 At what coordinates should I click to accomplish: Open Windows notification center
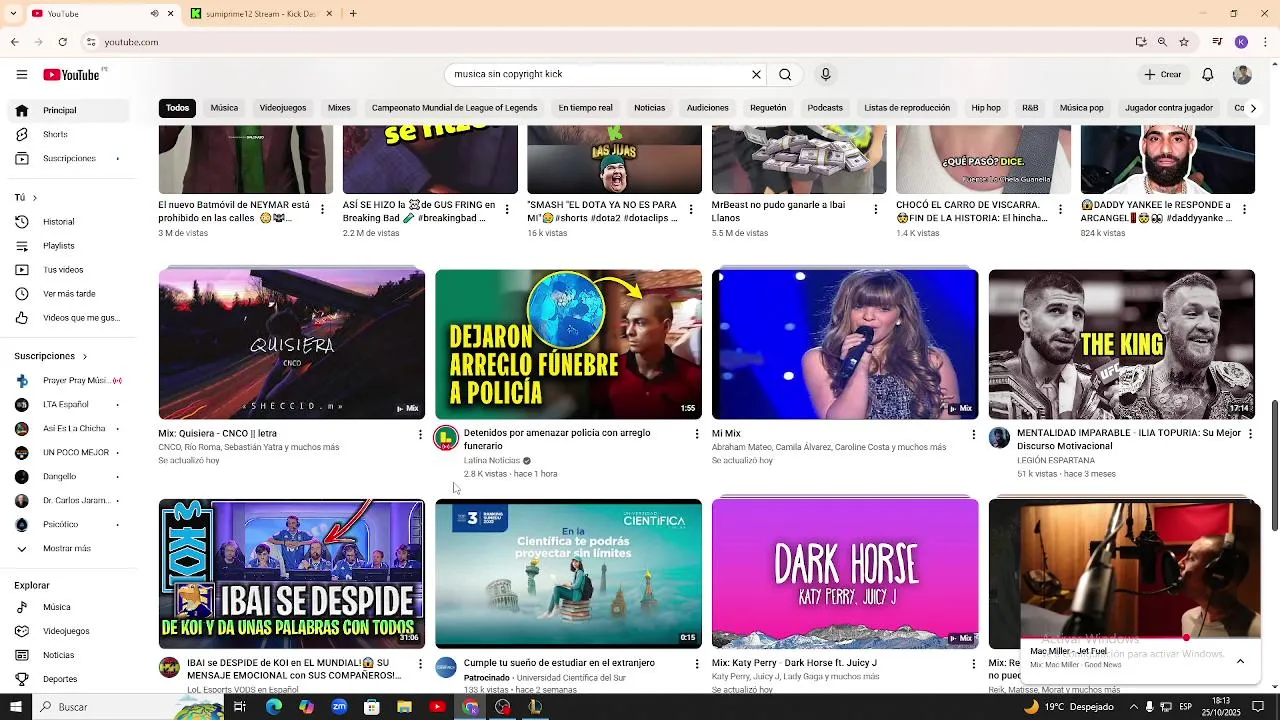1258,707
